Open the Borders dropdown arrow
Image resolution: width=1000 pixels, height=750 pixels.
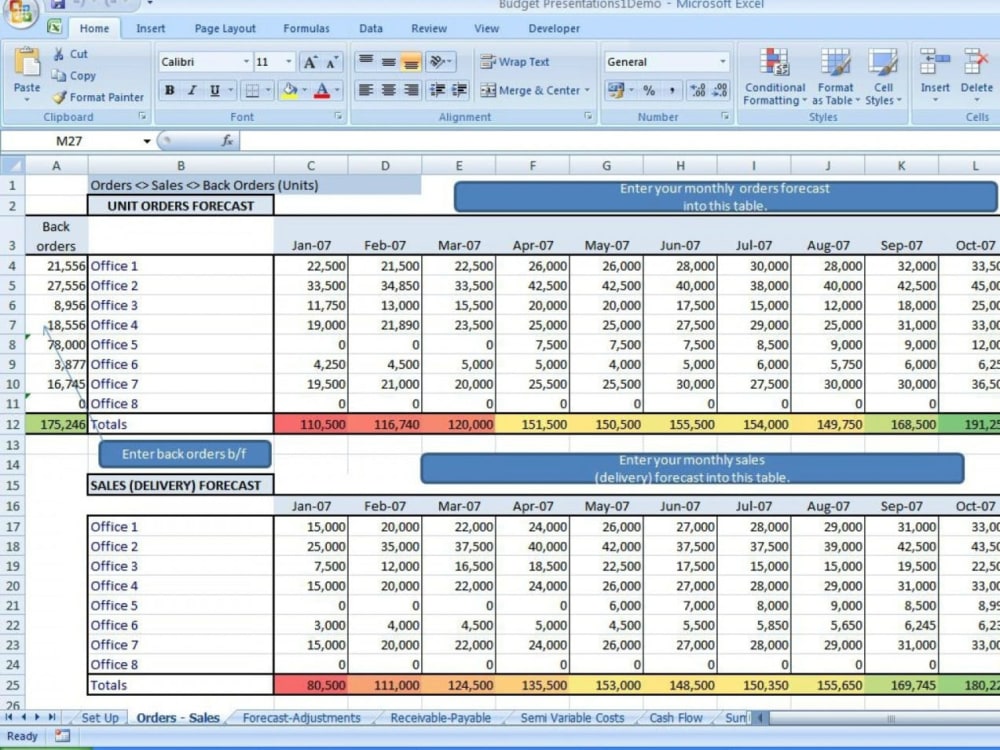pos(268,91)
